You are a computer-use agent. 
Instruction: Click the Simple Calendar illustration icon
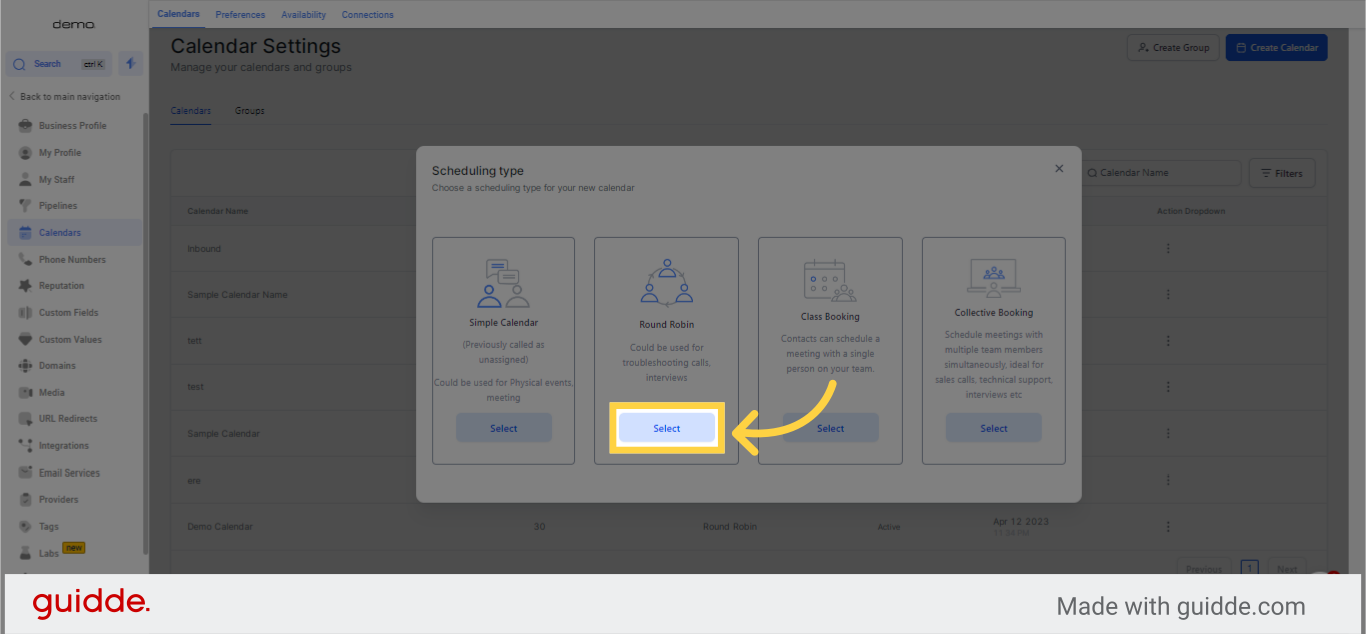[503, 283]
